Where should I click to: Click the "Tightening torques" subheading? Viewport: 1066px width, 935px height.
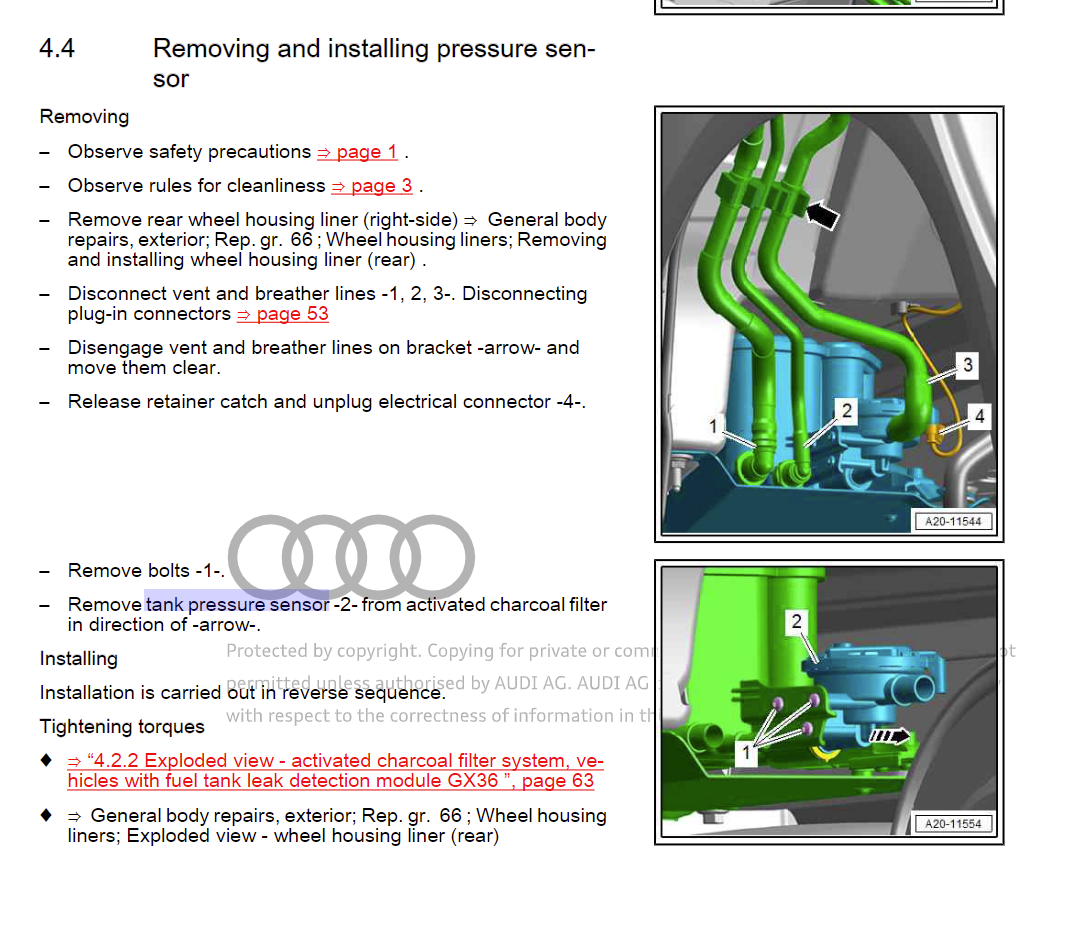122,727
